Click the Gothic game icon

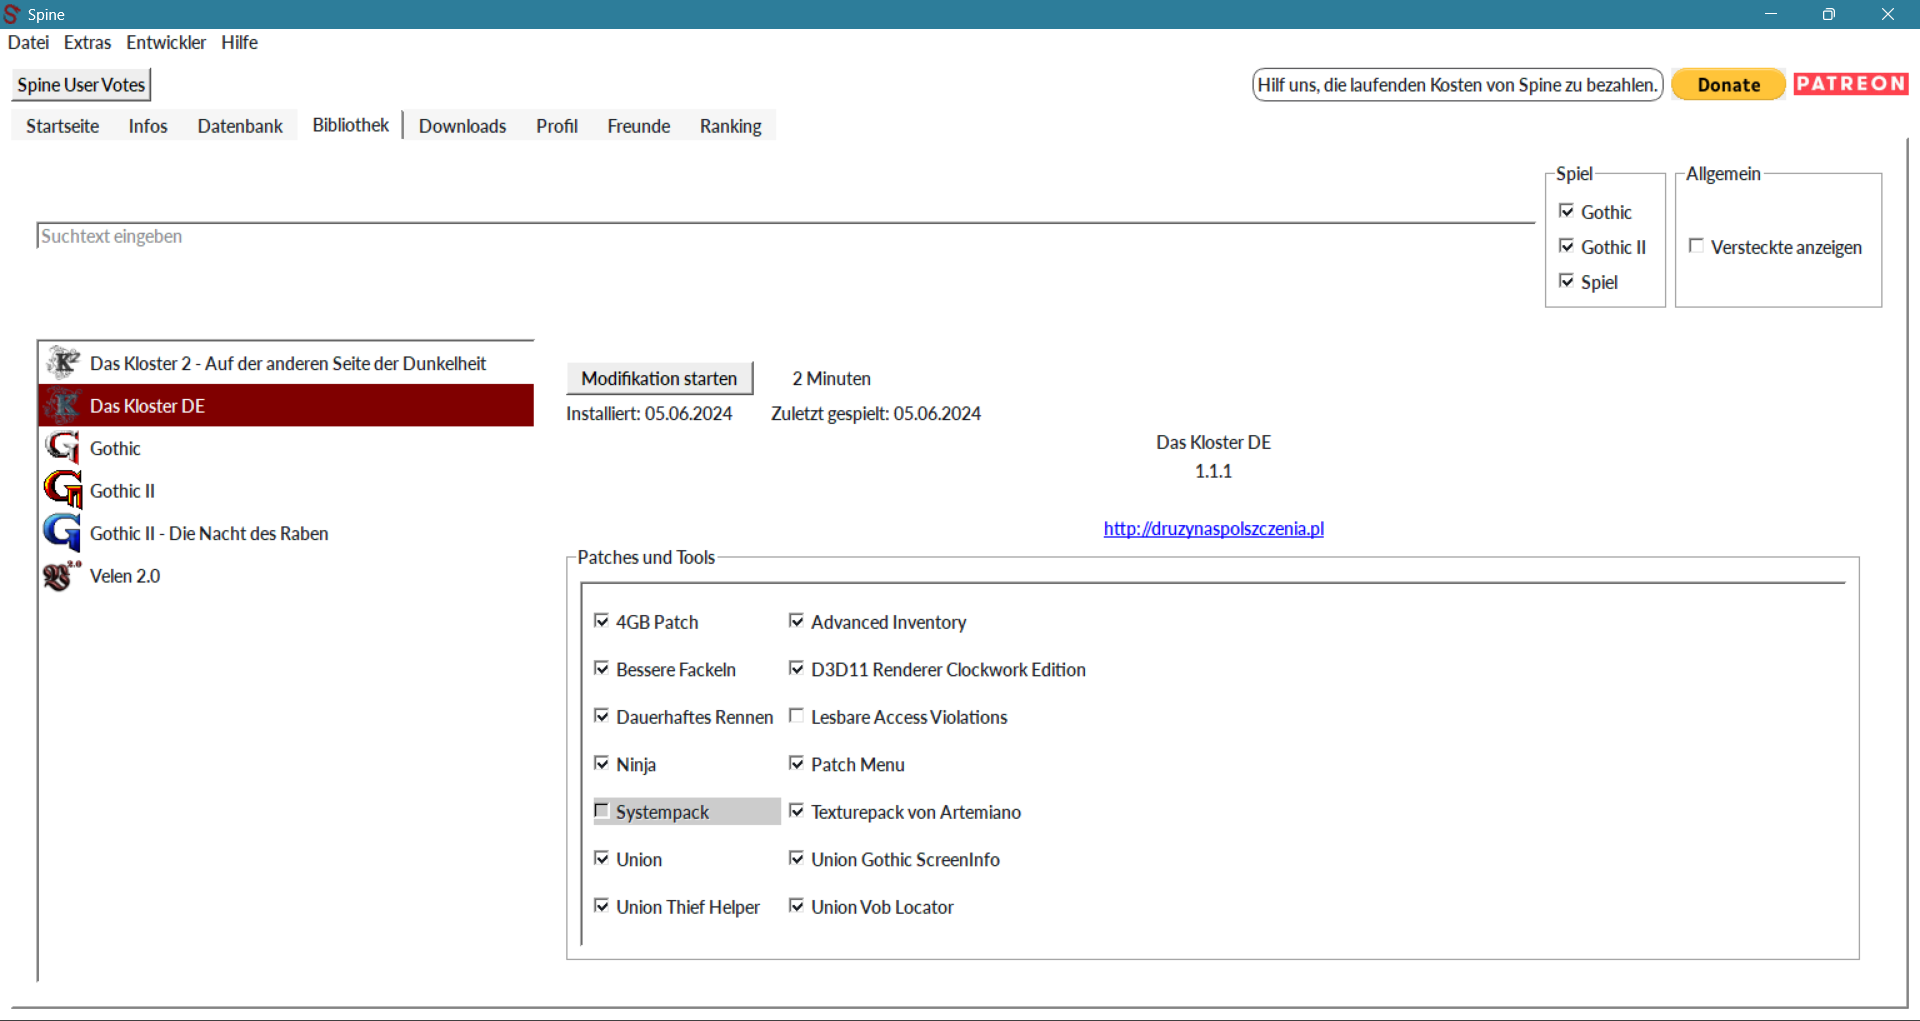(x=63, y=448)
